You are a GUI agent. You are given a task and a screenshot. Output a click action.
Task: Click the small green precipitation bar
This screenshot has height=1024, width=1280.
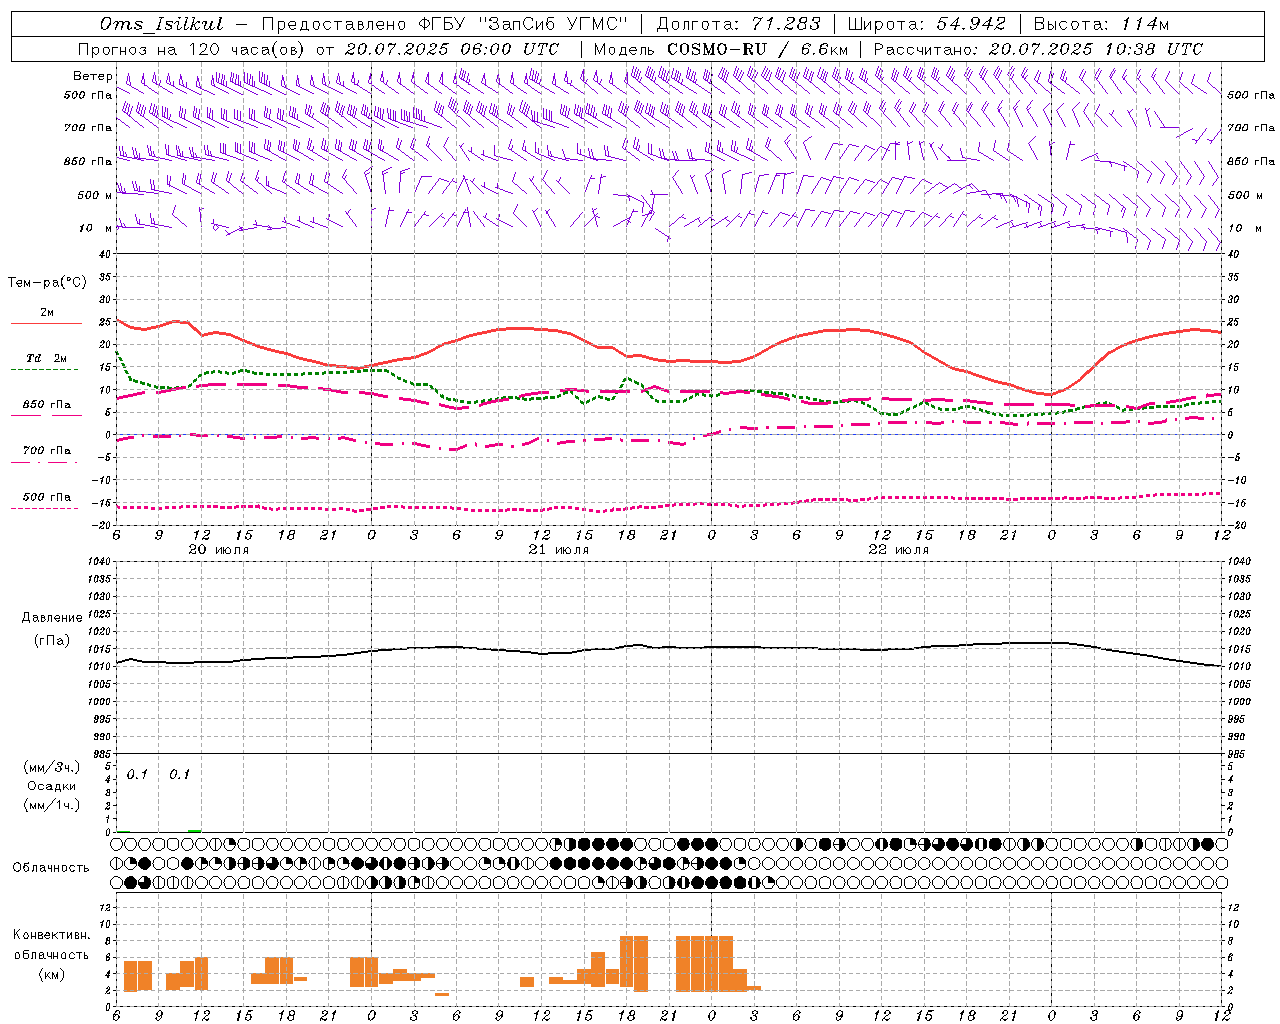point(194,830)
